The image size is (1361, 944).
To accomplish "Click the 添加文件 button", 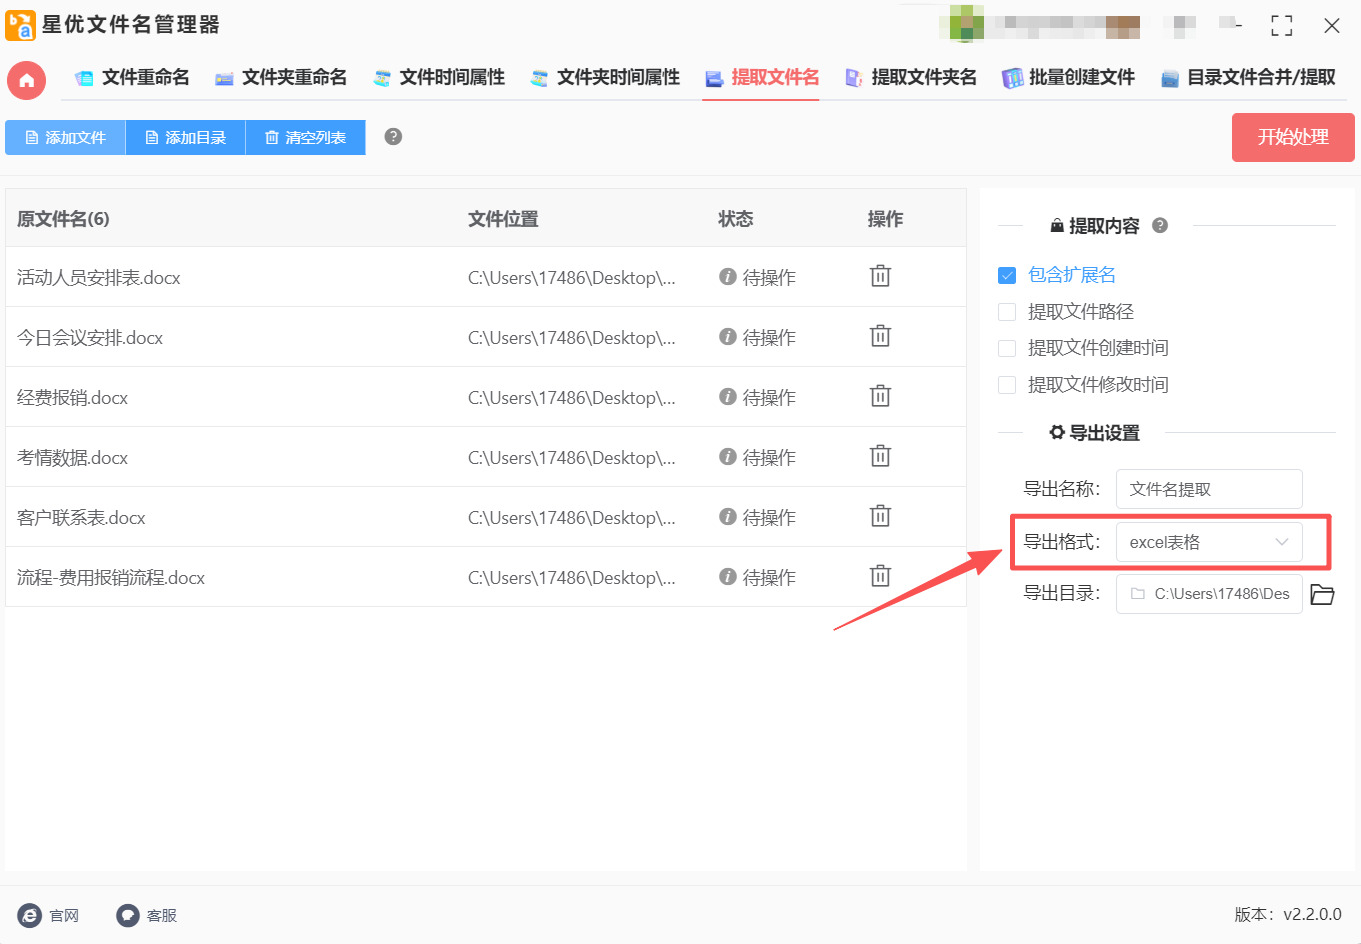I will [x=65, y=138].
